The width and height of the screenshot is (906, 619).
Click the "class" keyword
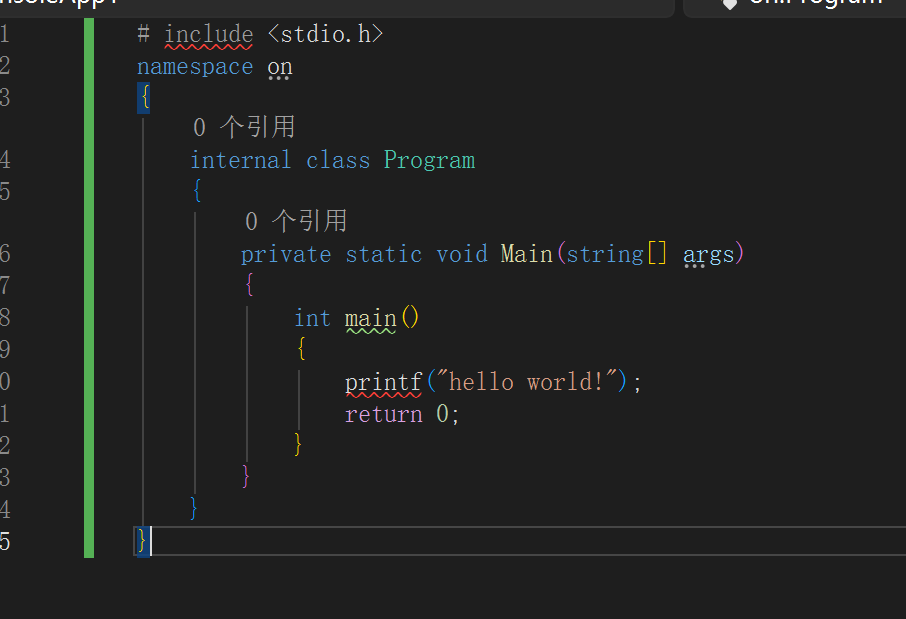(x=338, y=161)
